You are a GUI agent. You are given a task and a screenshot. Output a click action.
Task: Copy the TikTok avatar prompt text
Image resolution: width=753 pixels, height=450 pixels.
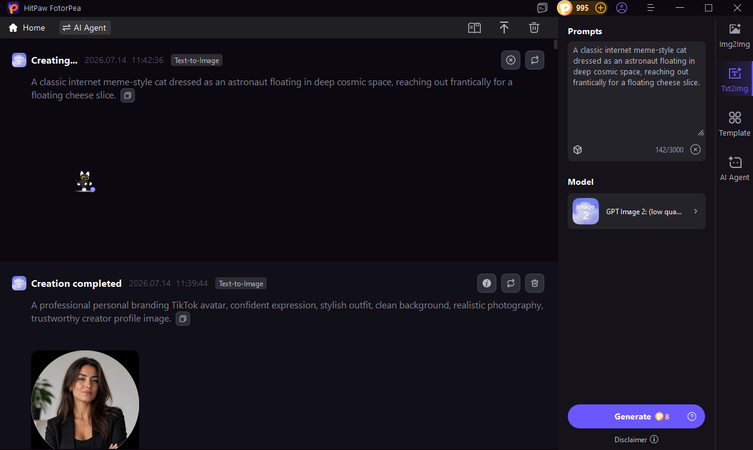click(x=182, y=319)
